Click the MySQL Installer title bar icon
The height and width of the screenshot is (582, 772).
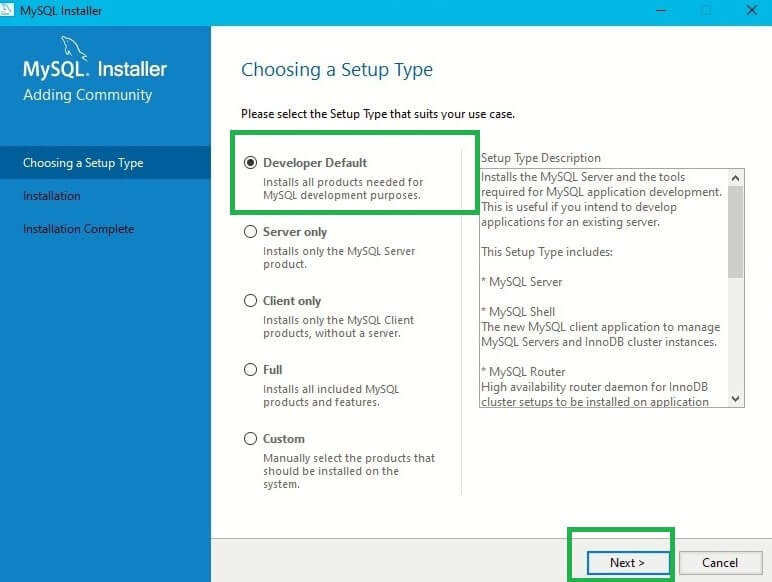(x=7, y=10)
